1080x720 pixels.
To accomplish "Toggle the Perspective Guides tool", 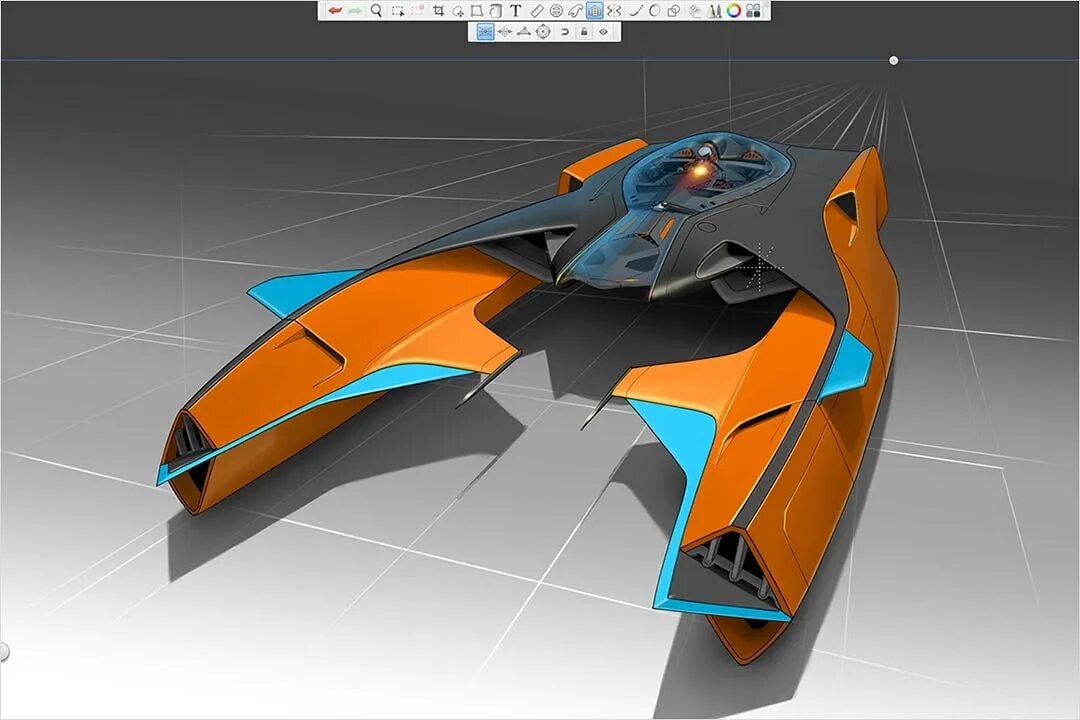I will [594, 11].
